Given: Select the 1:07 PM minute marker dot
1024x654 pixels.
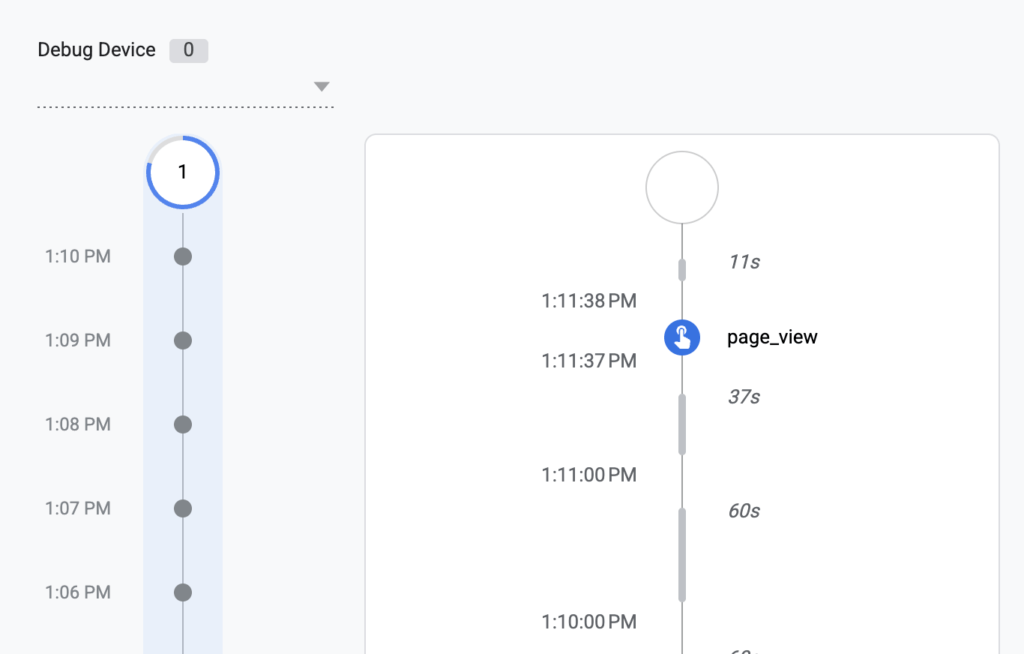Looking at the screenshot, I should pyautogui.click(x=183, y=508).
